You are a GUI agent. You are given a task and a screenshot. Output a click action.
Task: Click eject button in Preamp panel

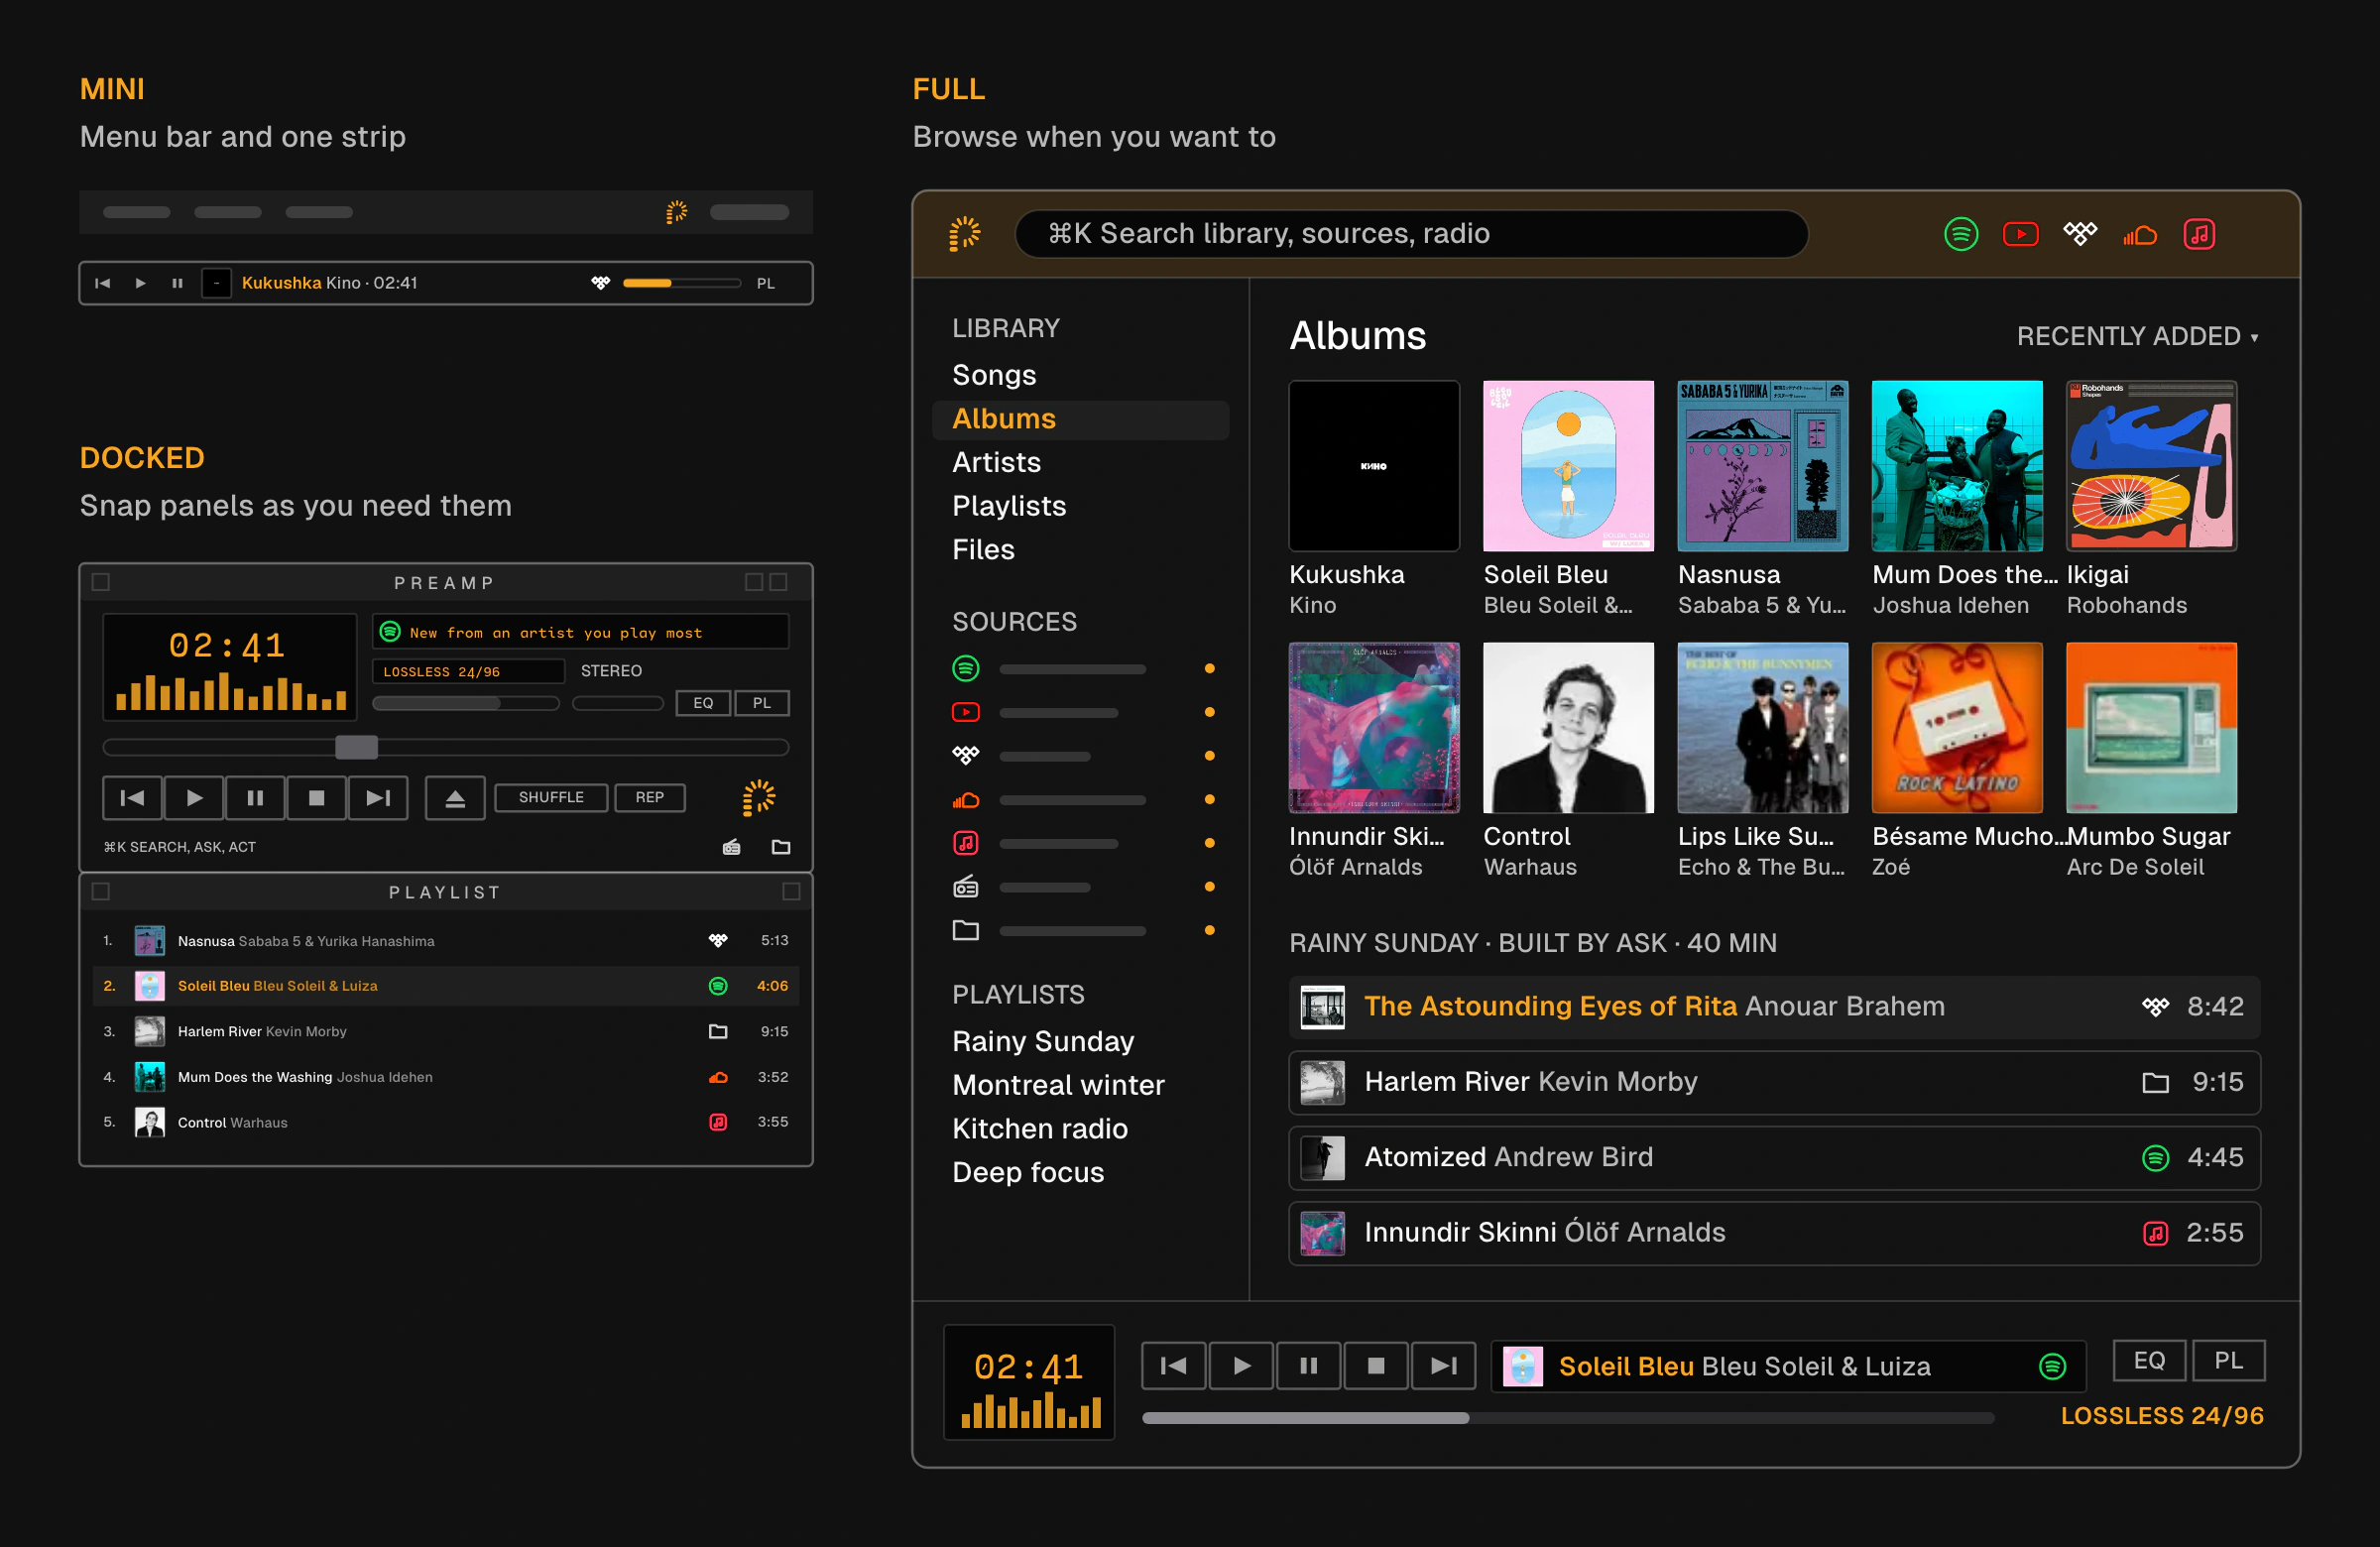click(x=455, y=797)
